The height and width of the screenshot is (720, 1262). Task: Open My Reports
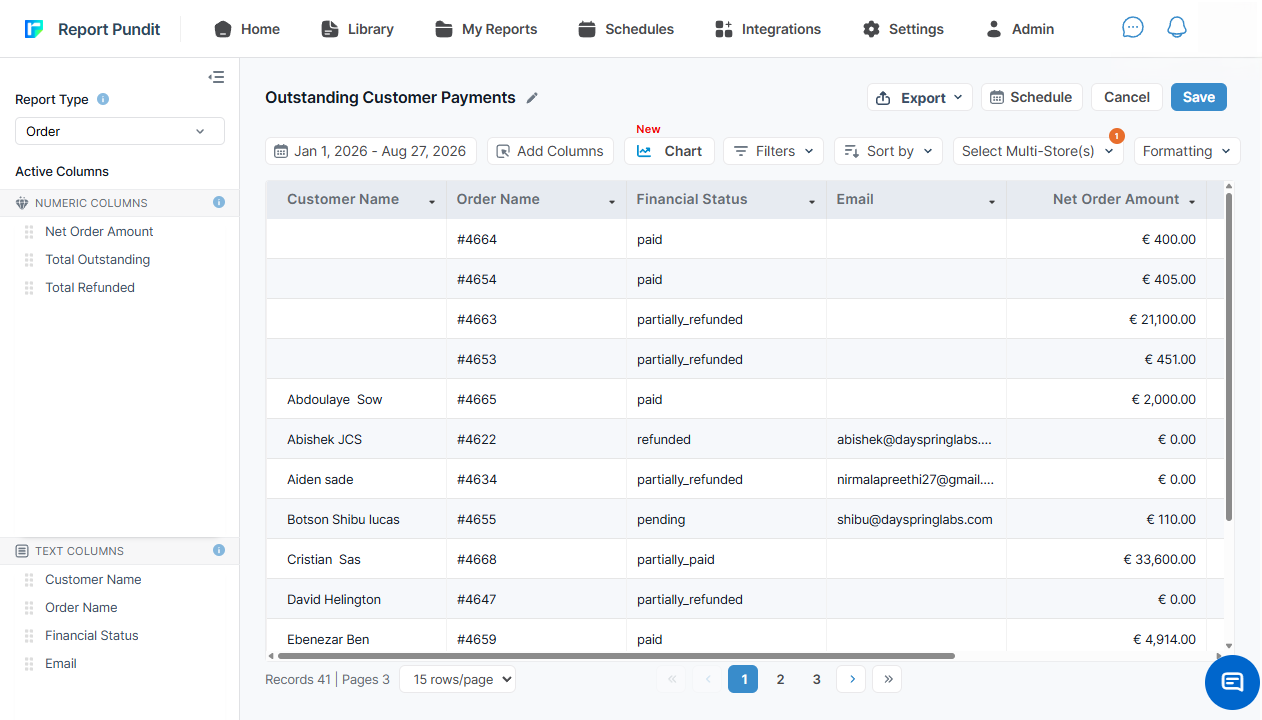[x=486, y=29]
